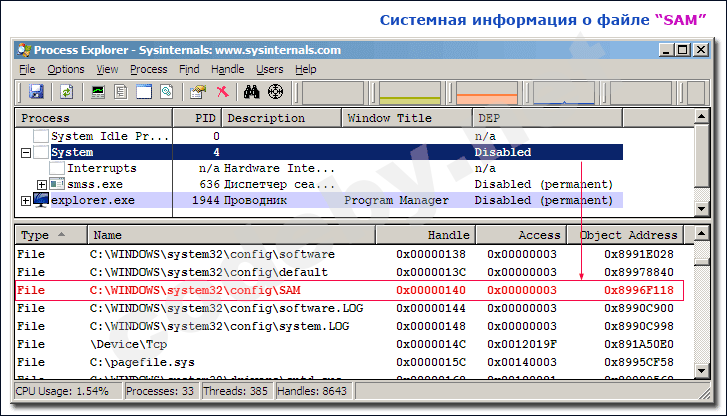Open the Help menu
This screenshot has width=727, height=416.
click(306, 70)
